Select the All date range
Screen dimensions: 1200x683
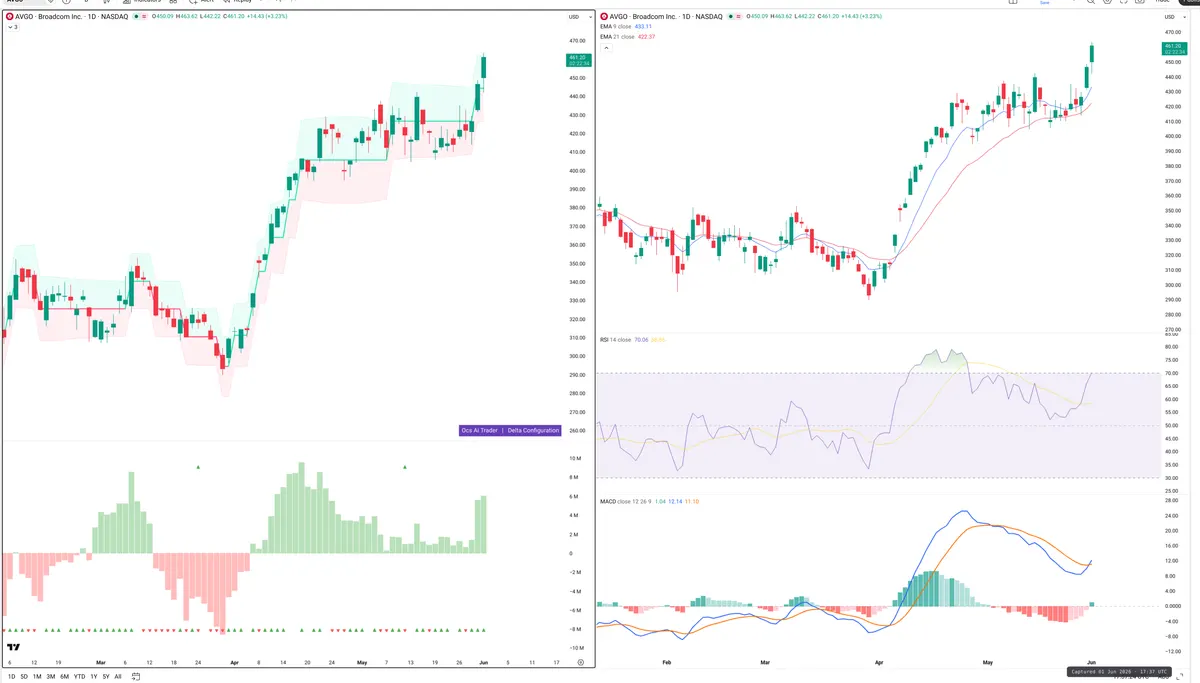[x=118, y=677]
